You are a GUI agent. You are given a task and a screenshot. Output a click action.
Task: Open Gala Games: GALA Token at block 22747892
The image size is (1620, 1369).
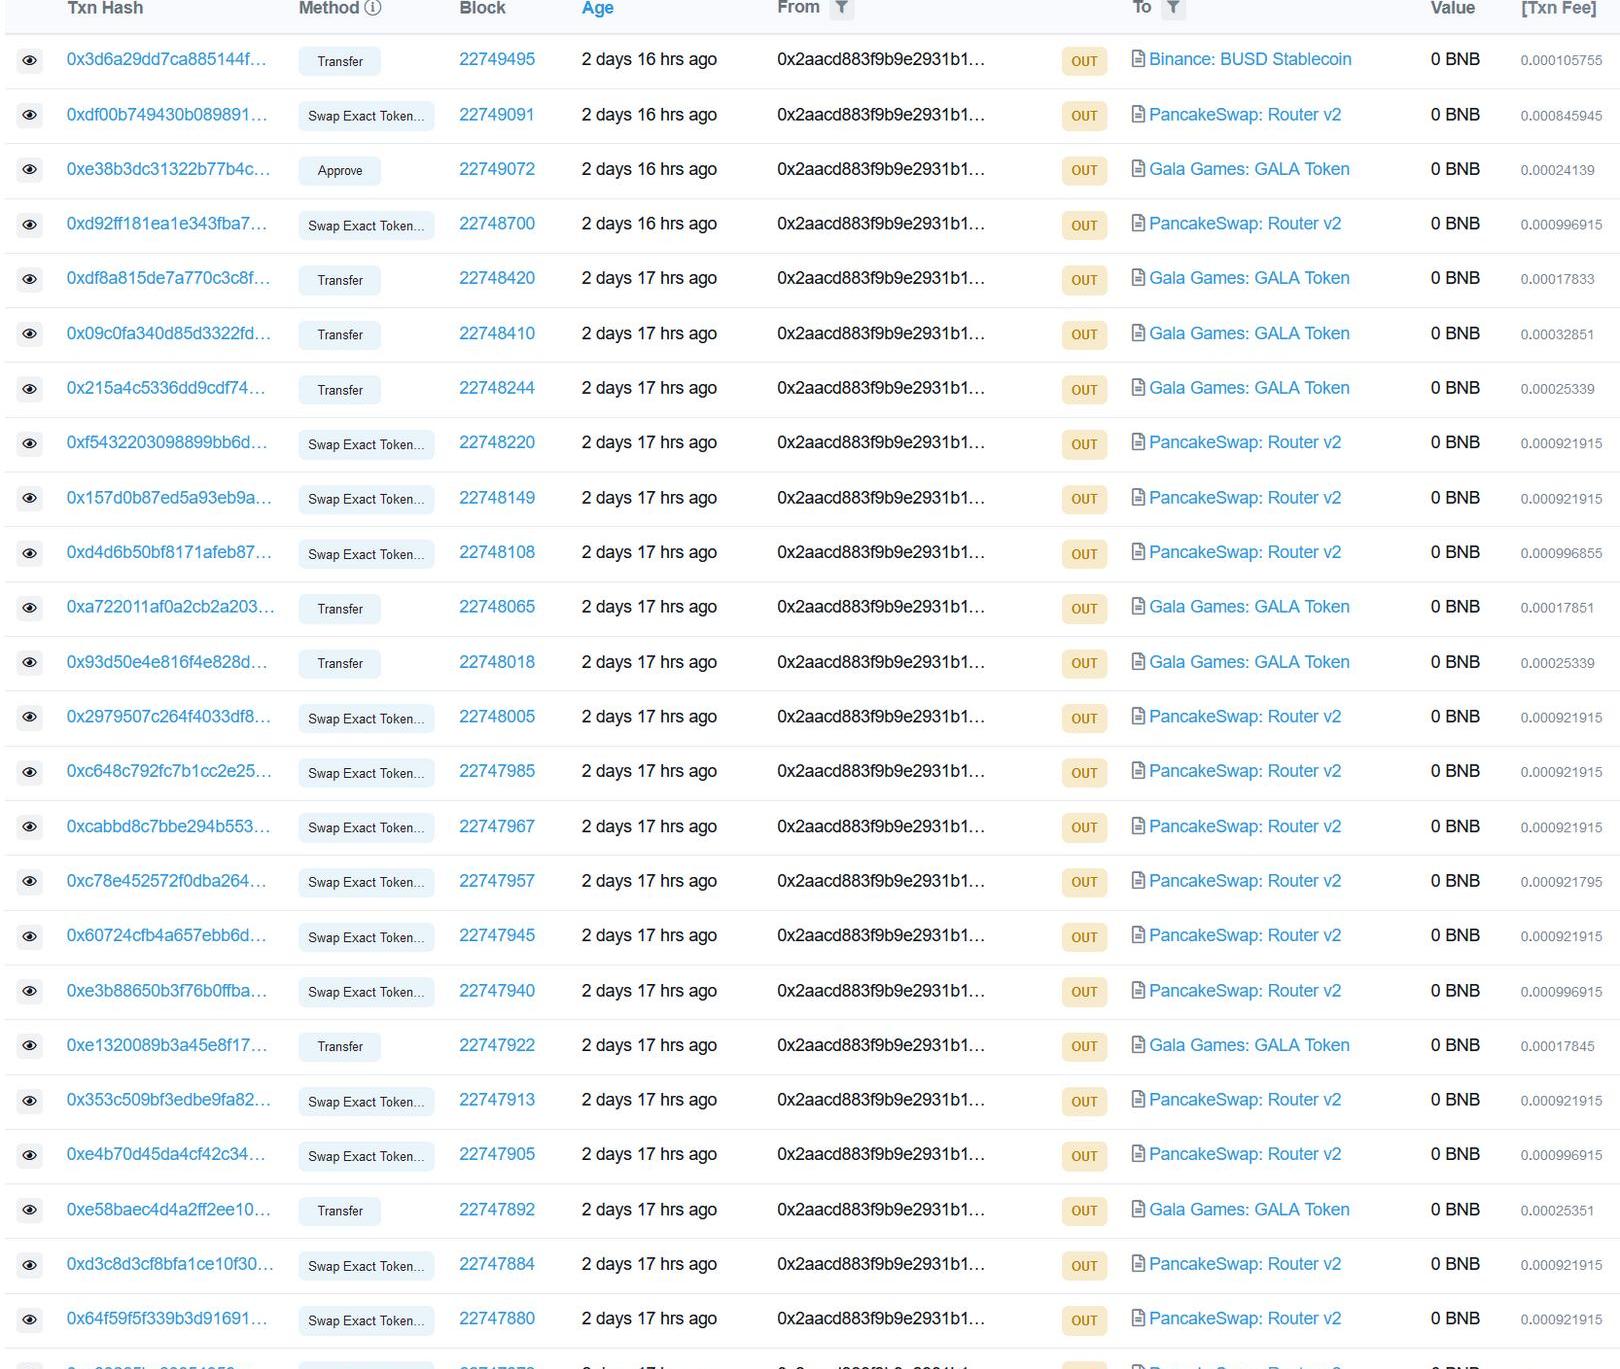point(1249,1209)
